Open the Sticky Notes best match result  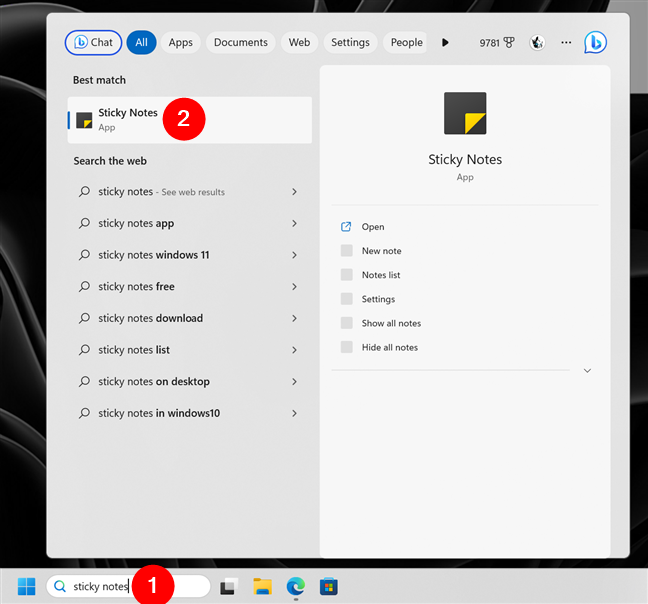point(128,119)
